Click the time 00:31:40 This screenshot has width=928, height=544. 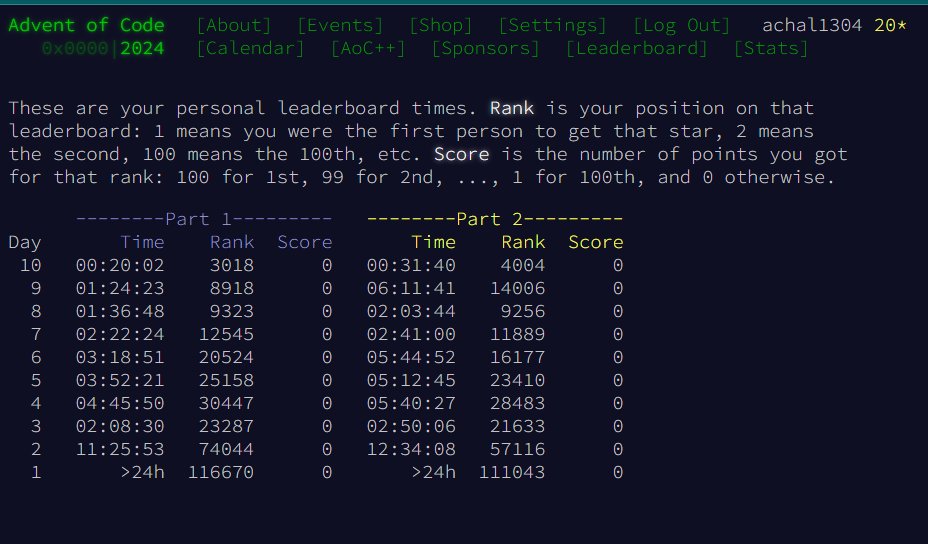[411, 265]
